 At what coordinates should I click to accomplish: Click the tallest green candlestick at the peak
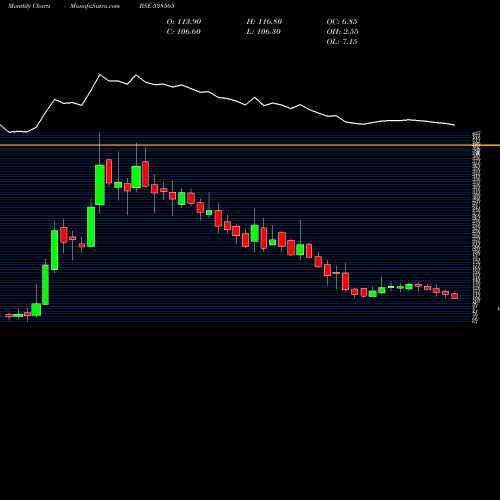coord(100,185)
